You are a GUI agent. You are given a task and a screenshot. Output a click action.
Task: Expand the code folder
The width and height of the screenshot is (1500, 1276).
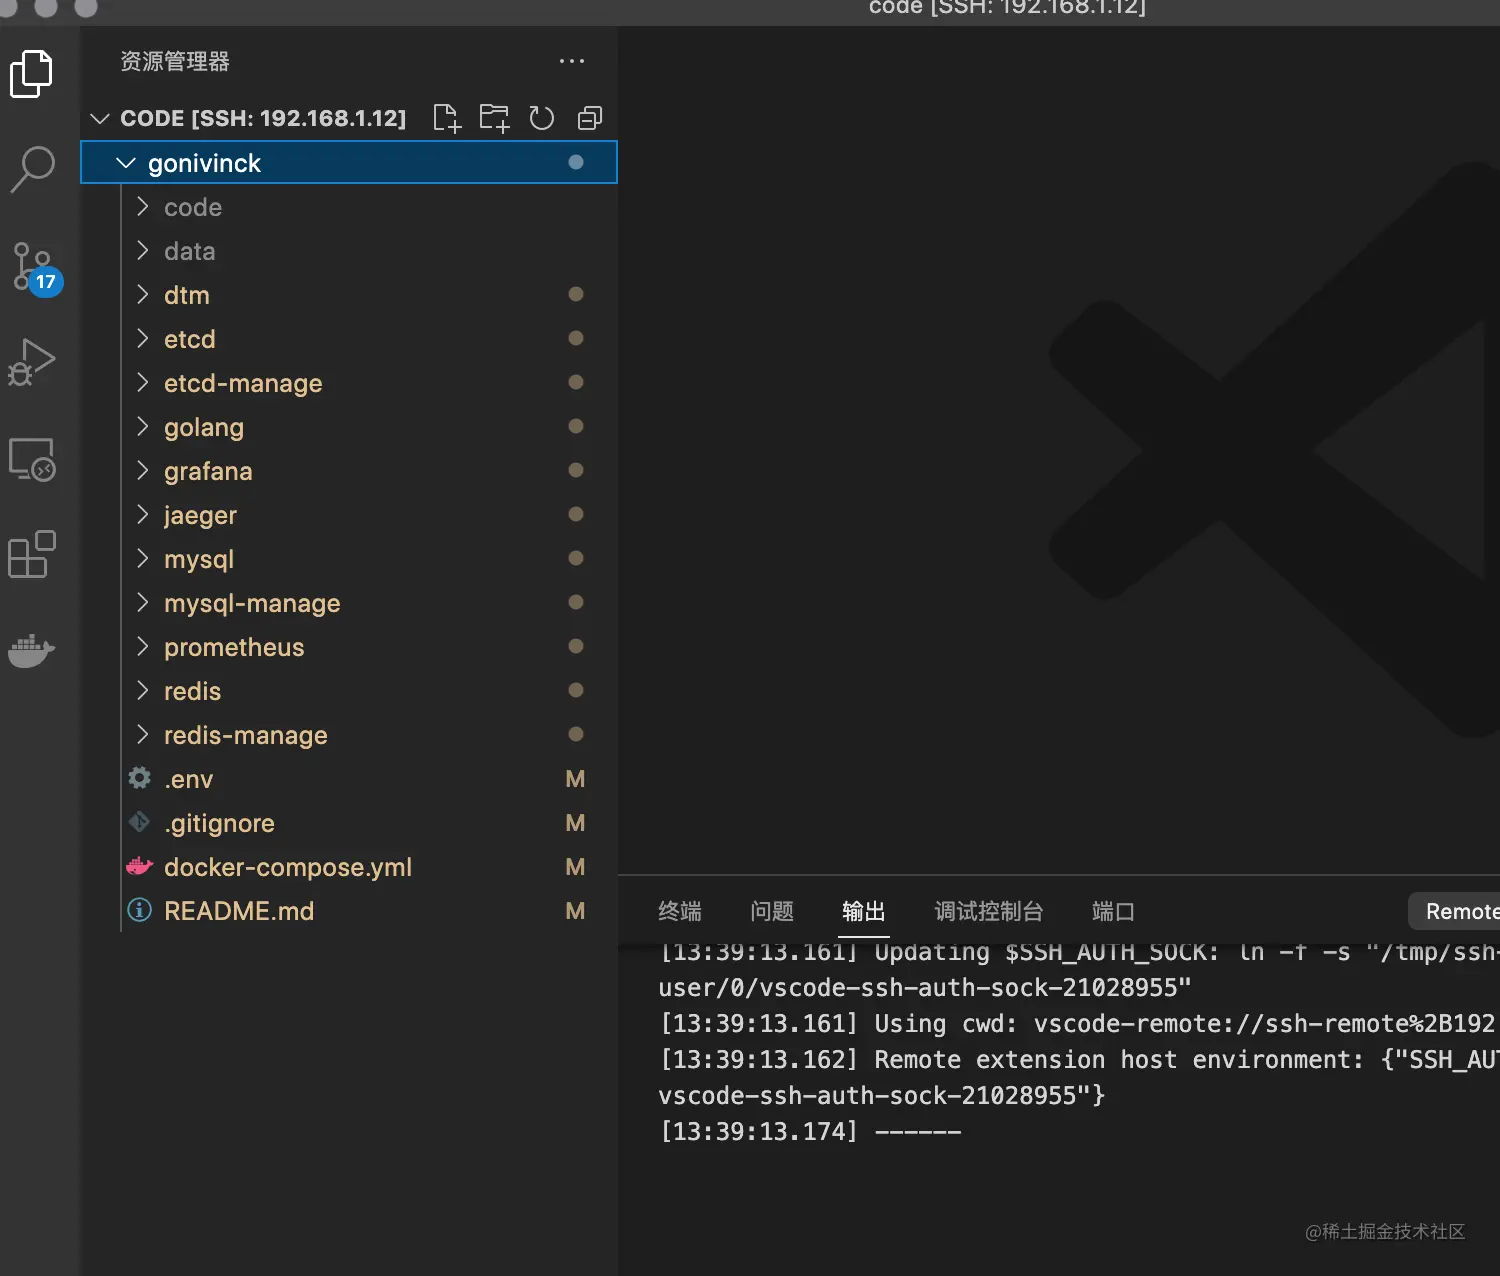[142, 207]
